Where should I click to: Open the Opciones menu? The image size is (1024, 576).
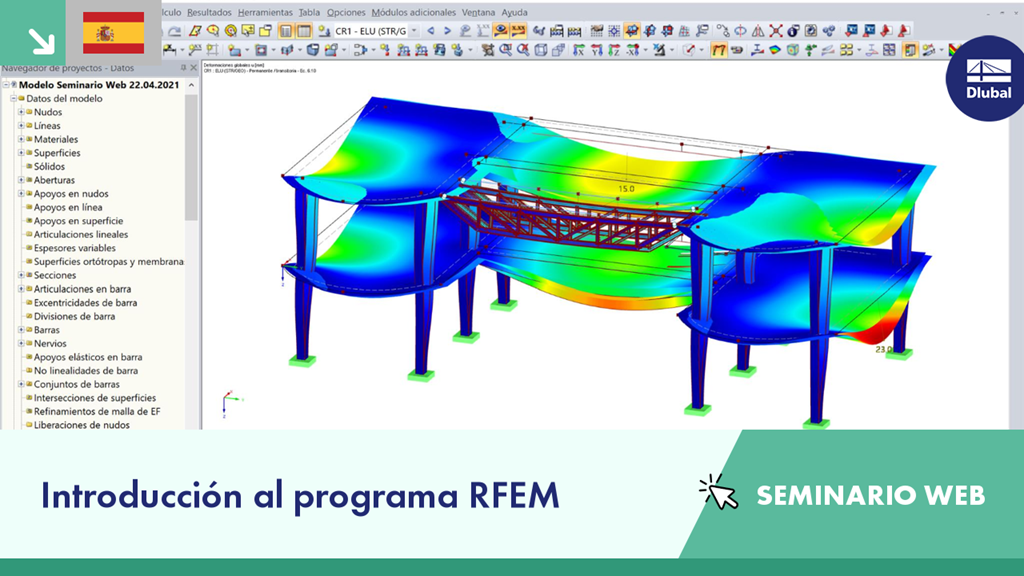click(346, 12)
